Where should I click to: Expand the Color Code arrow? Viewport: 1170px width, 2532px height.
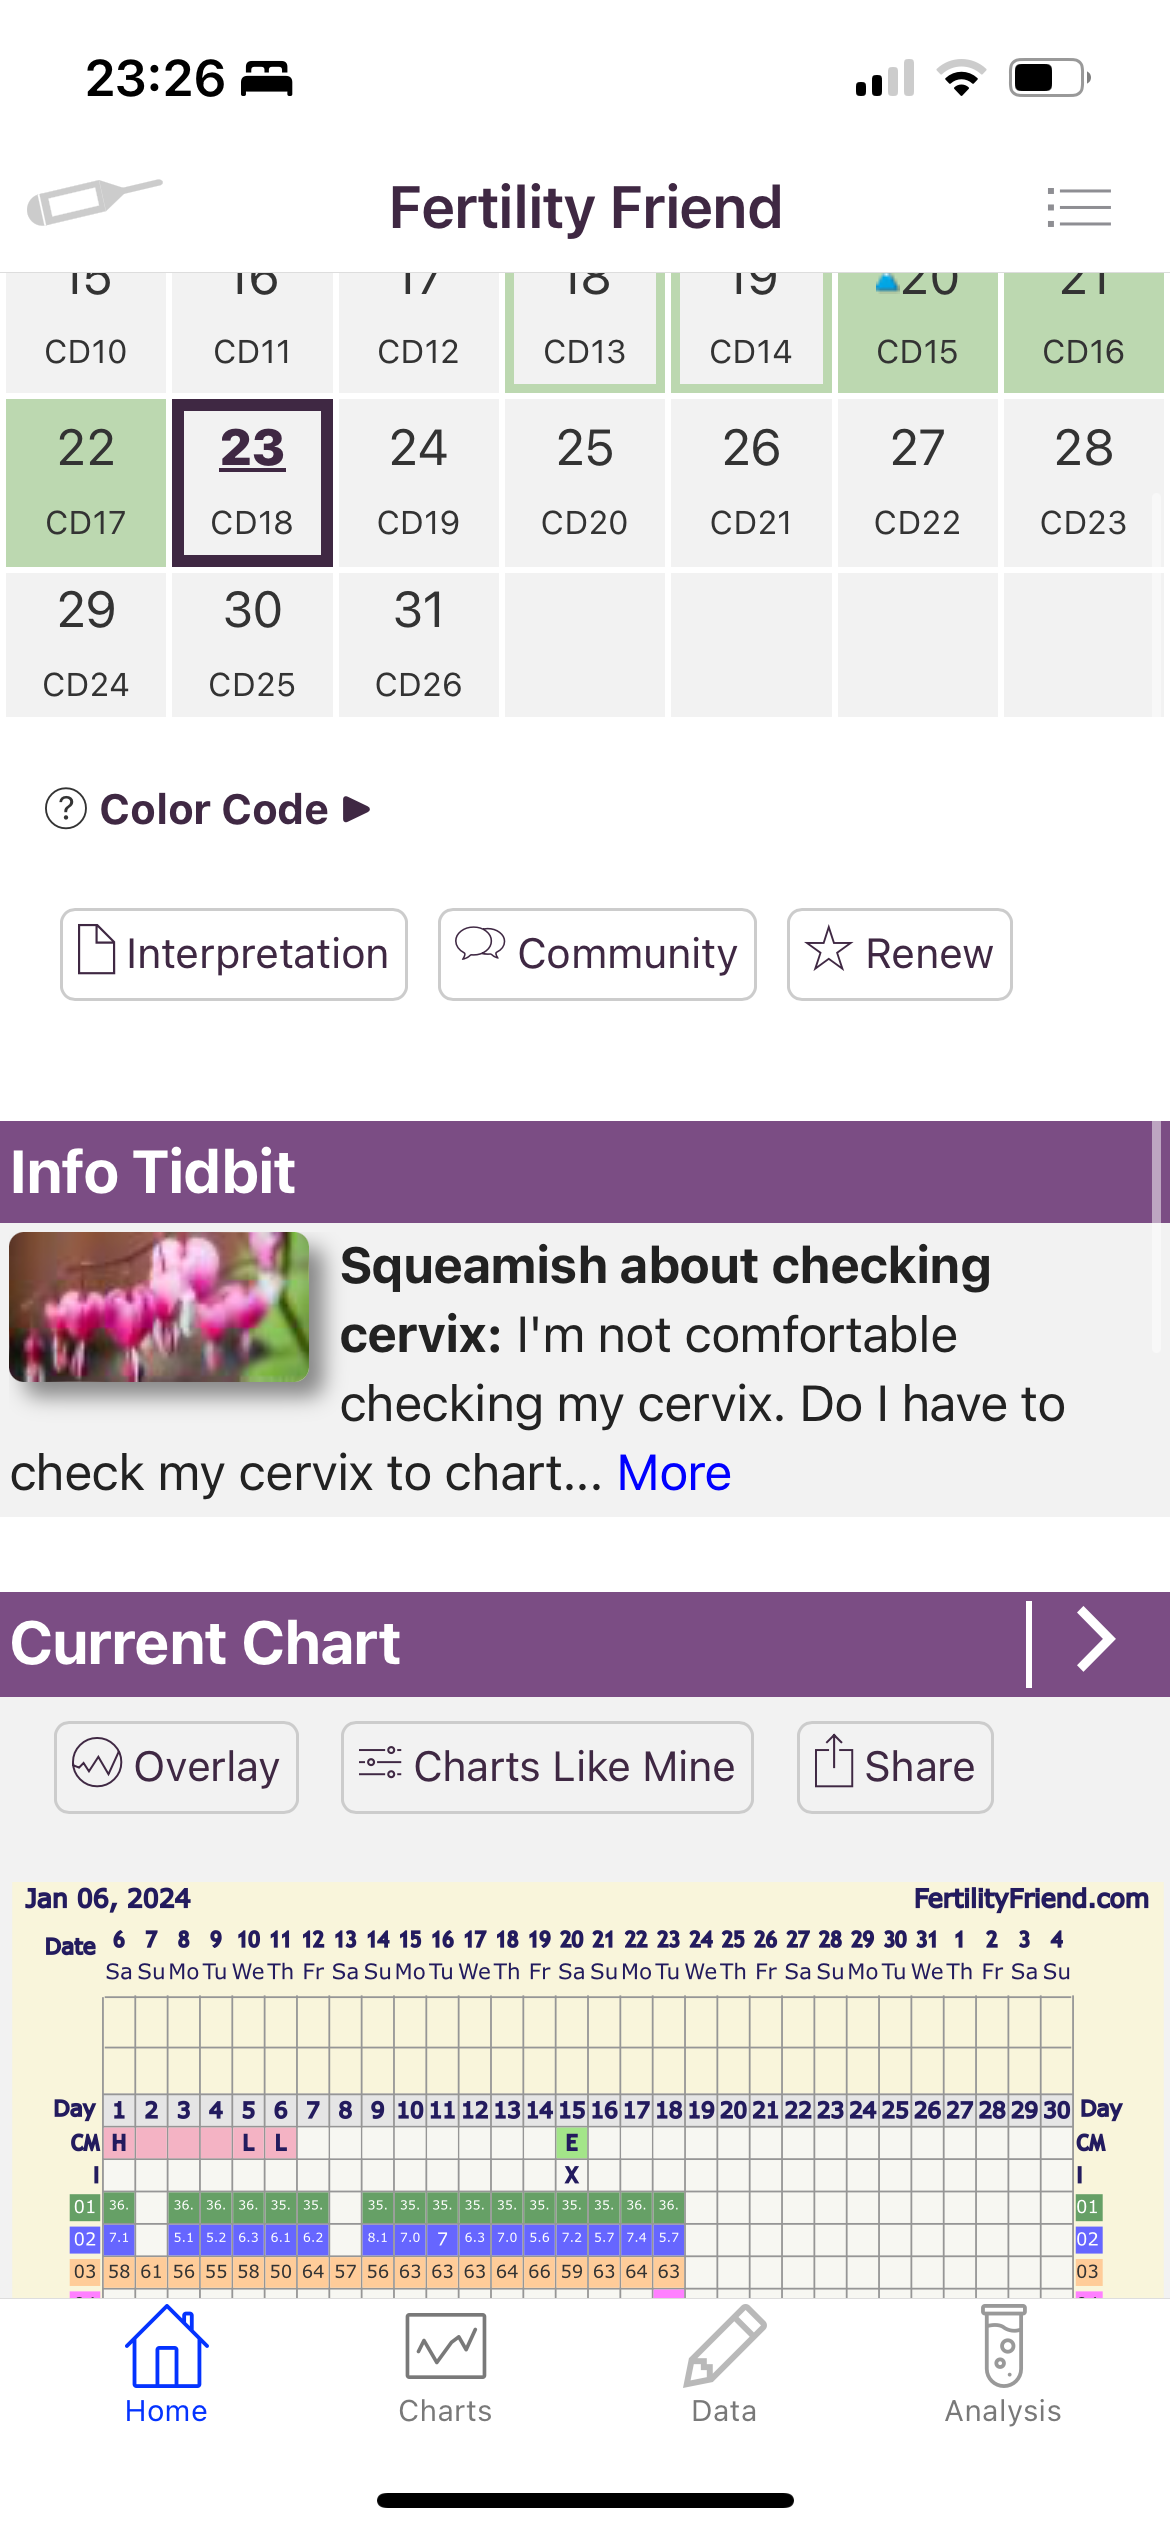tap(357, 809)
